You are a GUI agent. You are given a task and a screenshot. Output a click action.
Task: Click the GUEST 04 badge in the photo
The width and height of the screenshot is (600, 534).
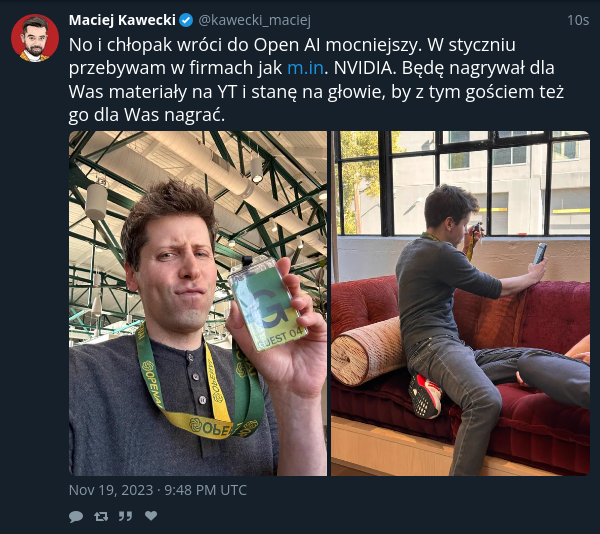pos(267,303)
